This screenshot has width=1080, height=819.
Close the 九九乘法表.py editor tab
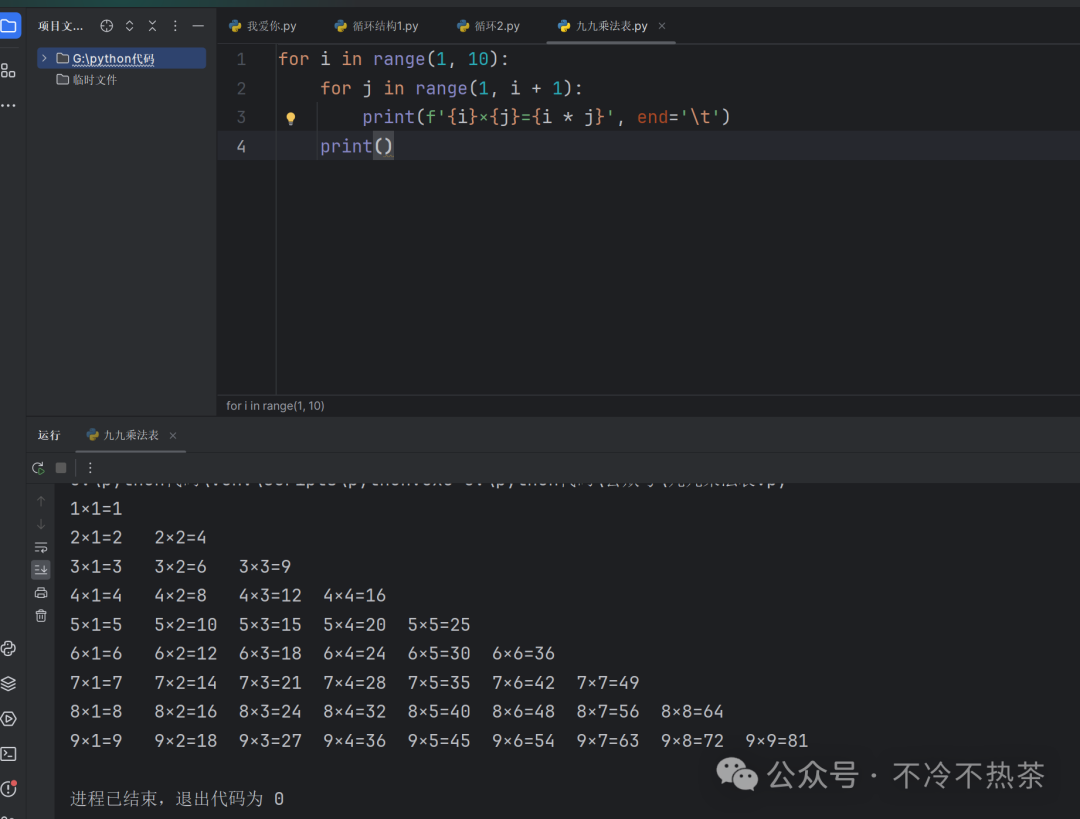[x=662, y=26]
